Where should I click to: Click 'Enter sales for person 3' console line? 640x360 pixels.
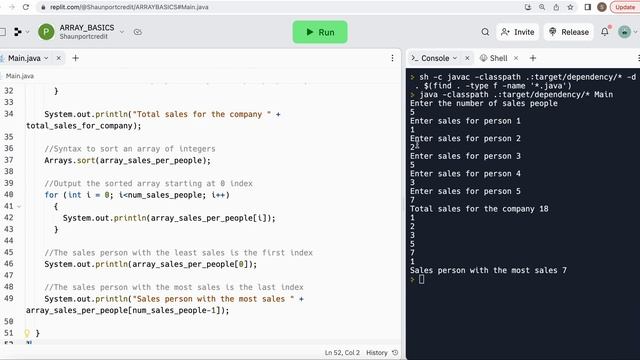pos(465,156)
